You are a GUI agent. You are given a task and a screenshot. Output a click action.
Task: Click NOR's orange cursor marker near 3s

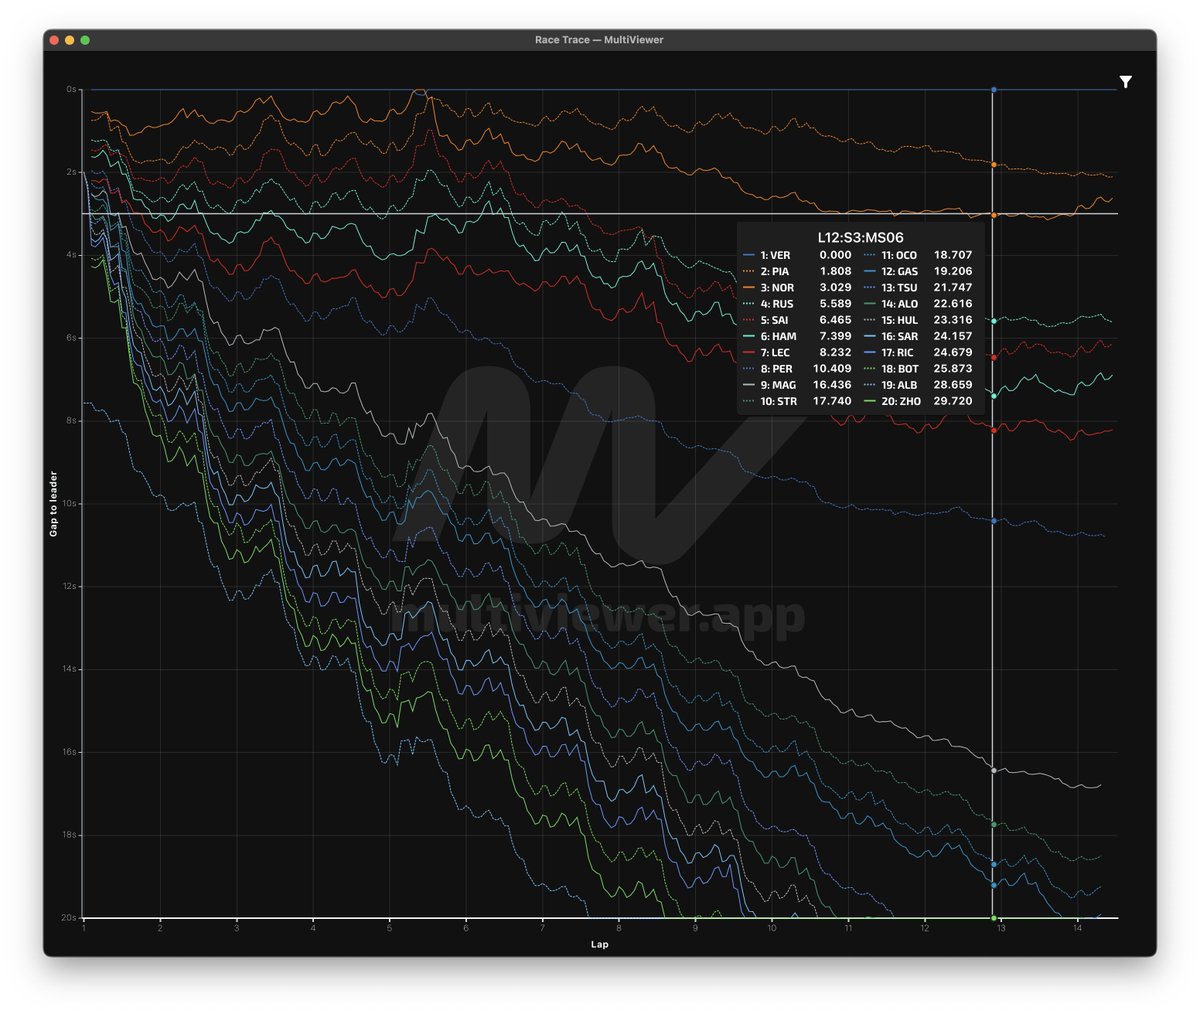tap(993, 215)
